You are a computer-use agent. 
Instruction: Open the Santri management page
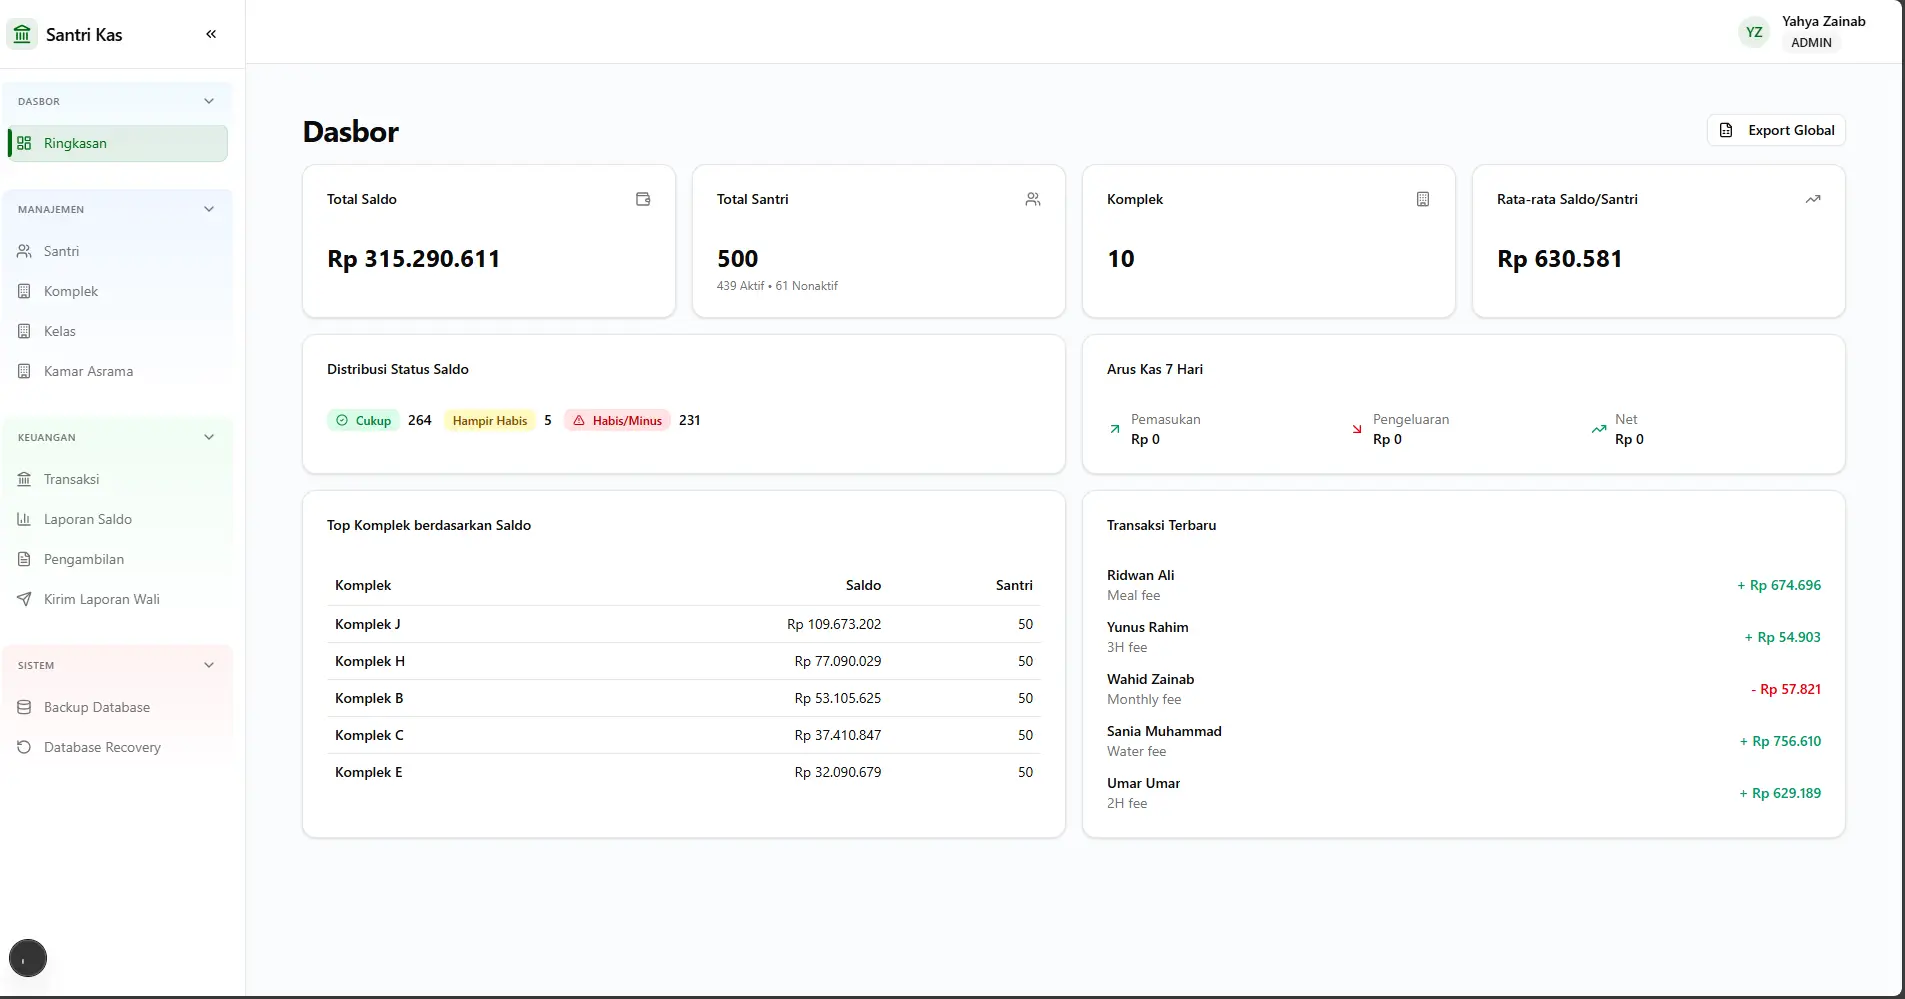pos(118,251)
